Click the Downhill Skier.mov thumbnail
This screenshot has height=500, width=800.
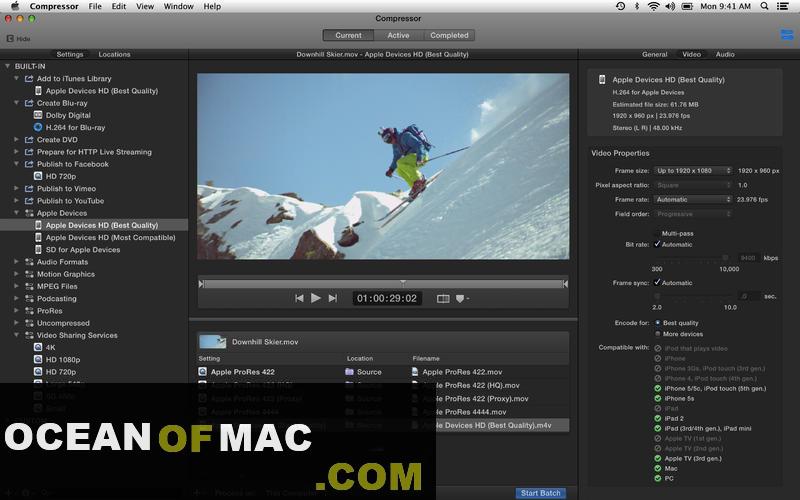pos(212,342)
